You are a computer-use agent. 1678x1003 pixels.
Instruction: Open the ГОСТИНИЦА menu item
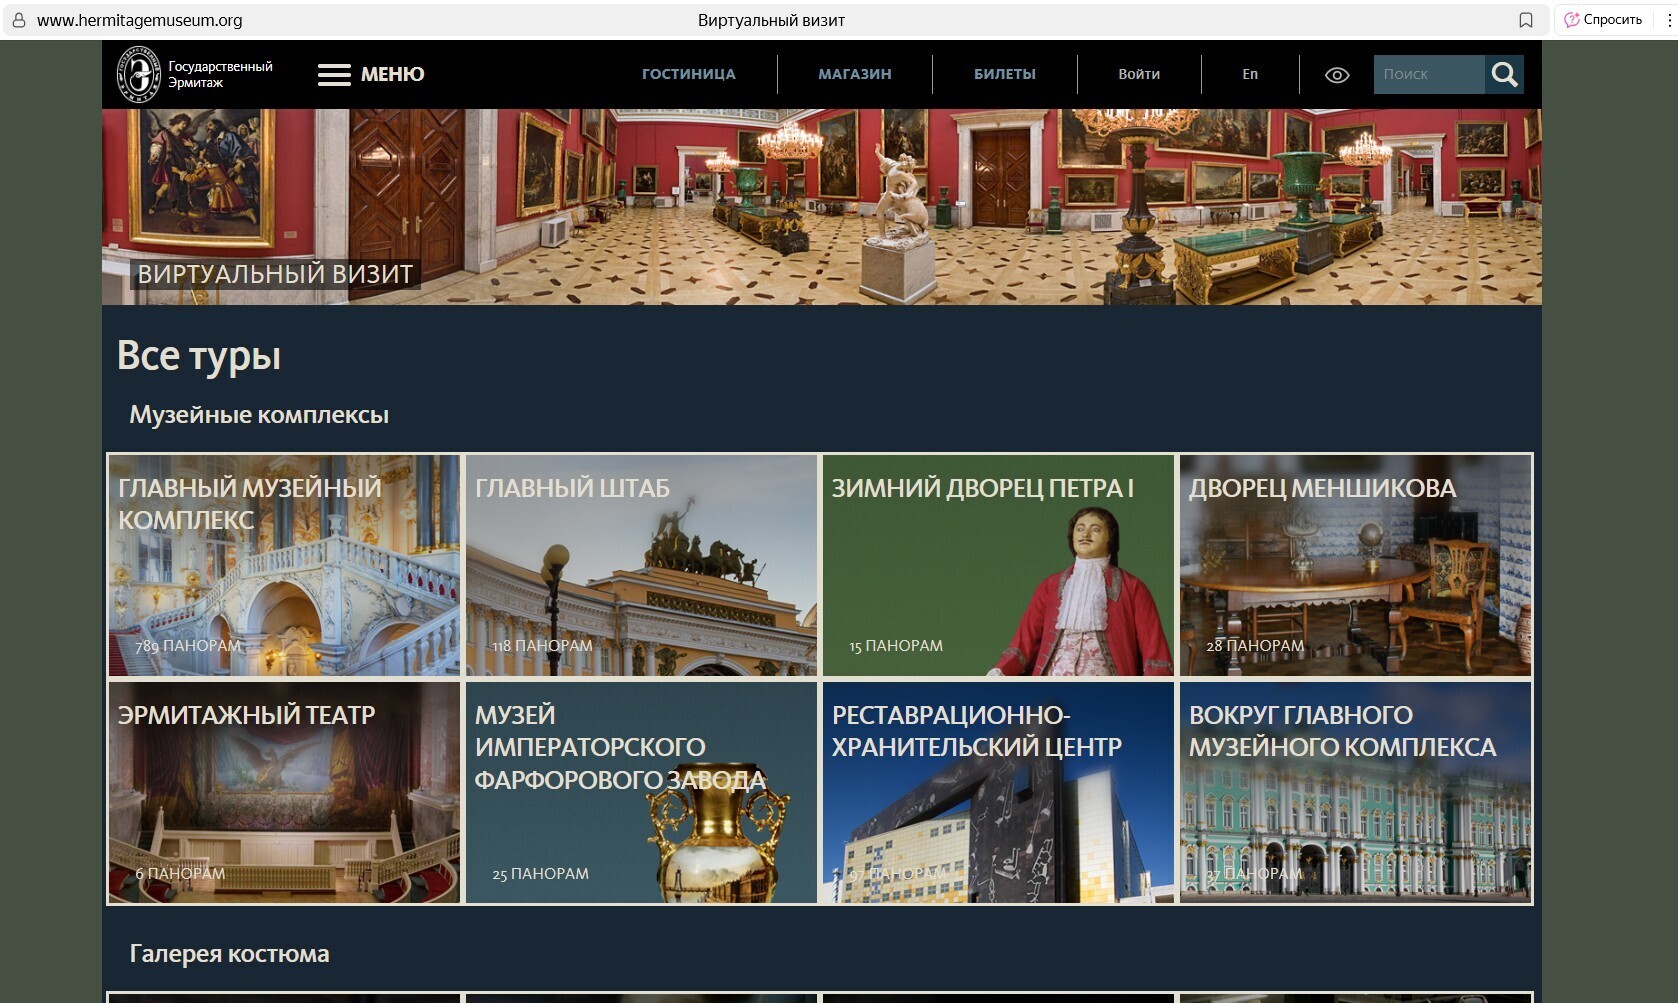pos(688,74)
